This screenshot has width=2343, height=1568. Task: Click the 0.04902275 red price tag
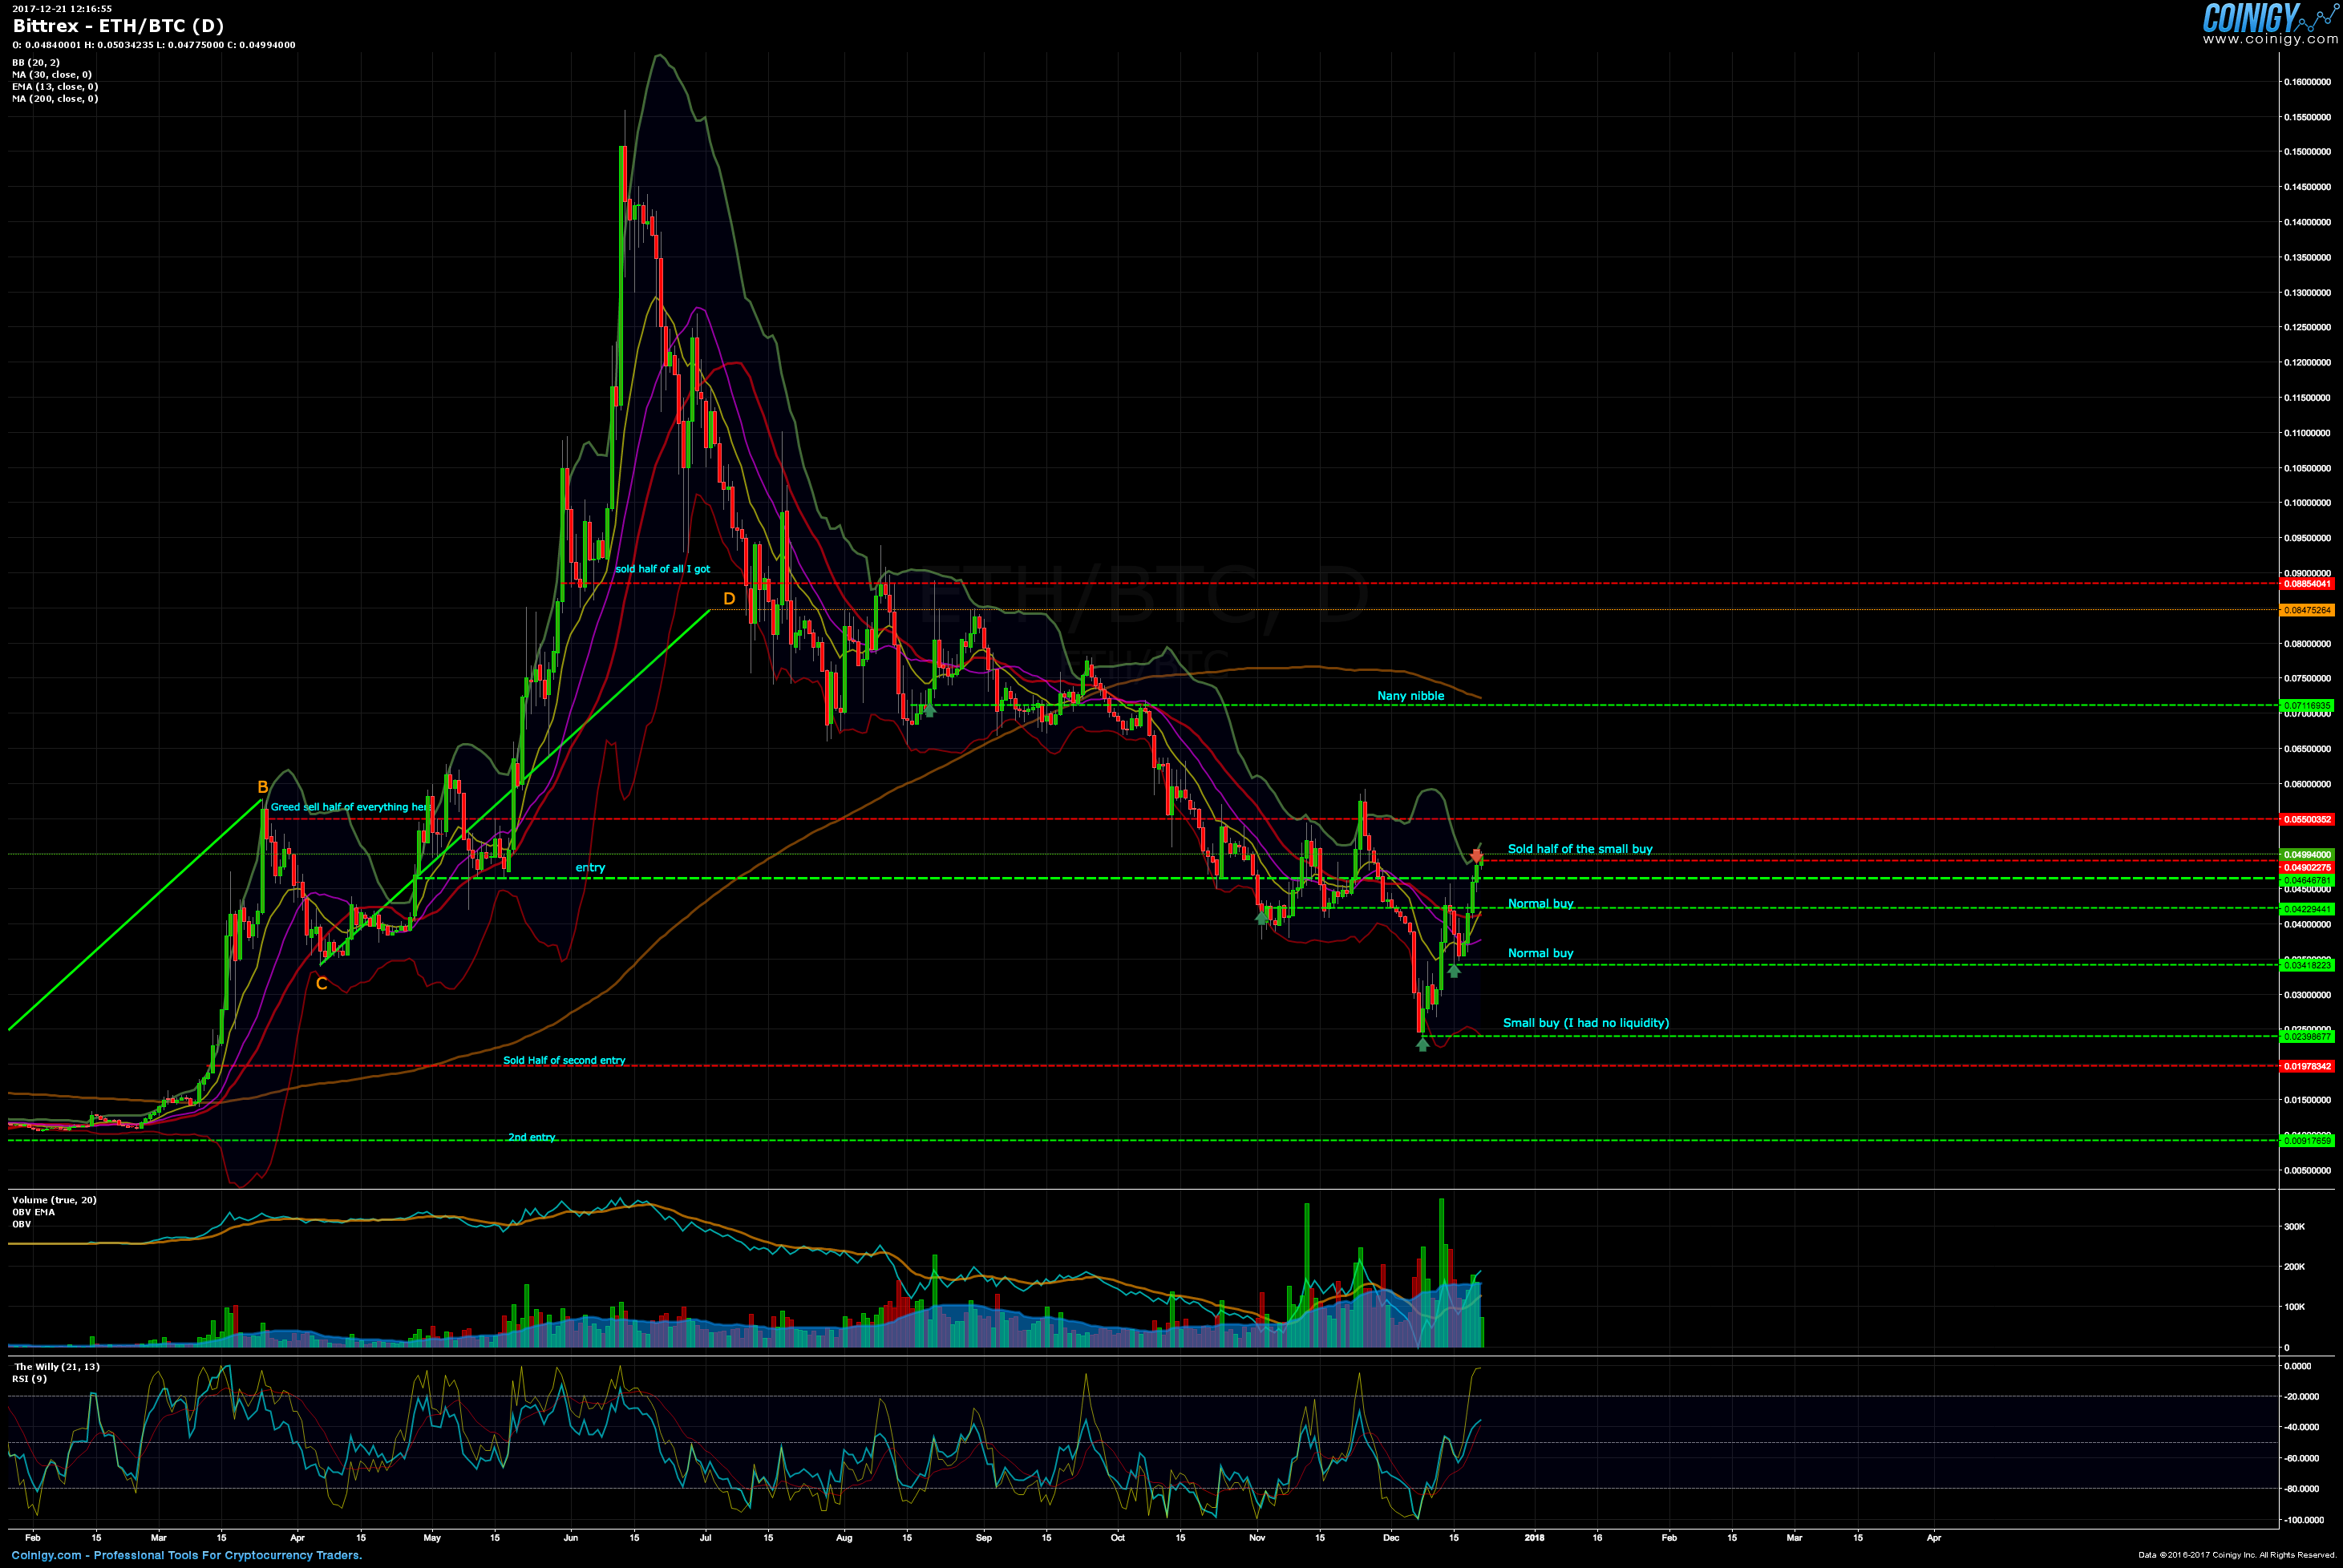[2308, 867]
